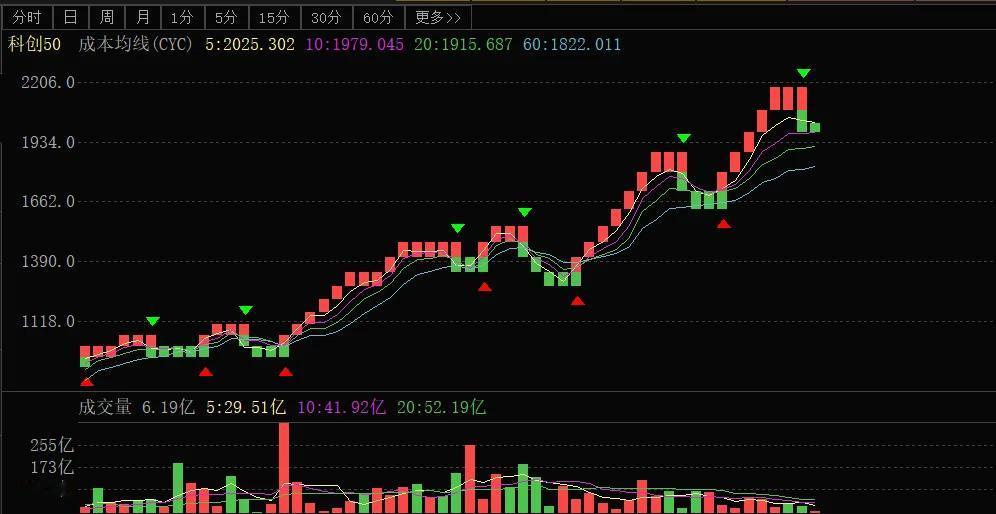Screen dimensions: 996x514
Task: Select the 10:1979.045 moving average value
Action: pyautogui.click(x=354, y=44)
